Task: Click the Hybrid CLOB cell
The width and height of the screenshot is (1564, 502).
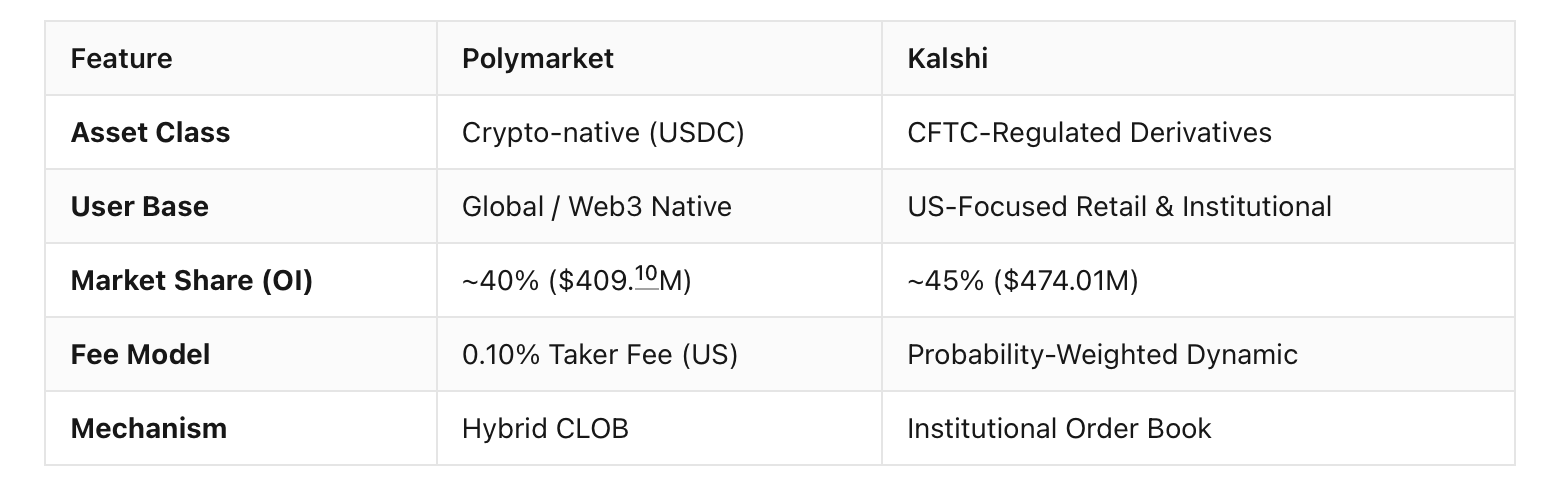Action: 545,428
